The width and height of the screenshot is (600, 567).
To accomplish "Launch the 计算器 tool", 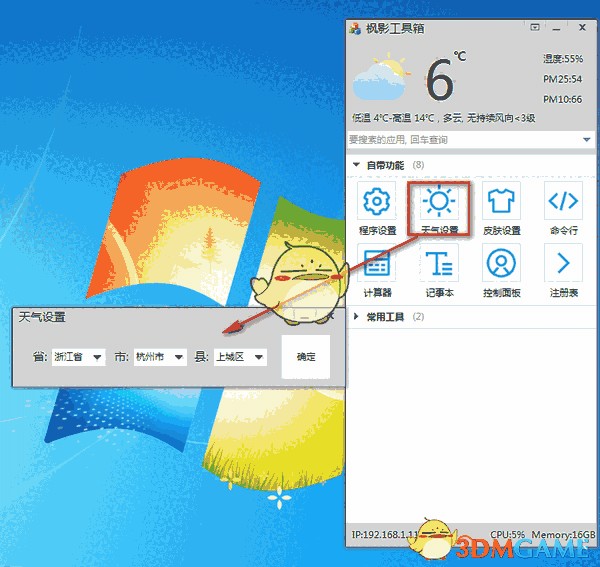I will point(377,263).
